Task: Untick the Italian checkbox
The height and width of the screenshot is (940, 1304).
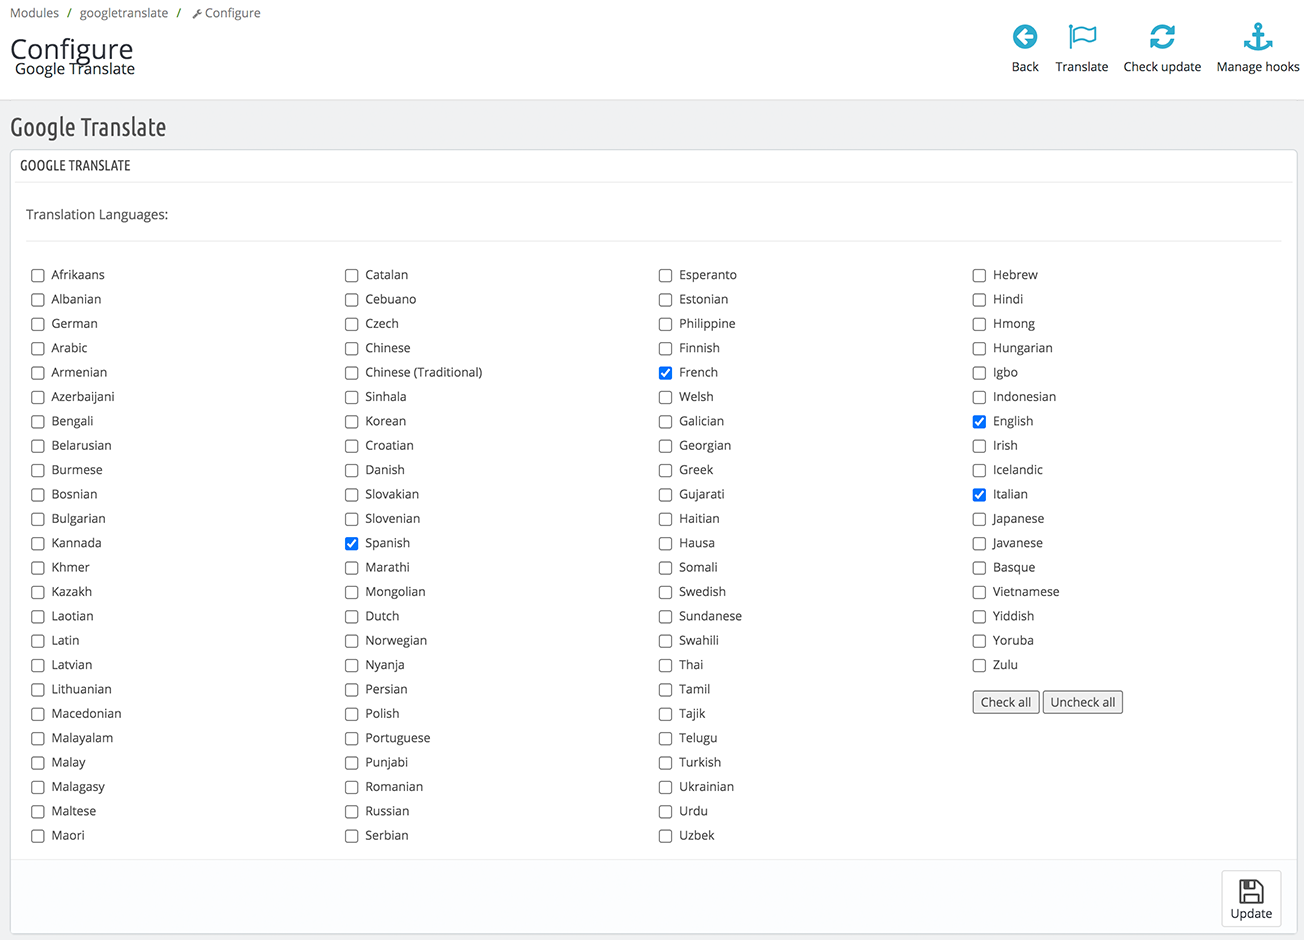Action: (980, 495)
